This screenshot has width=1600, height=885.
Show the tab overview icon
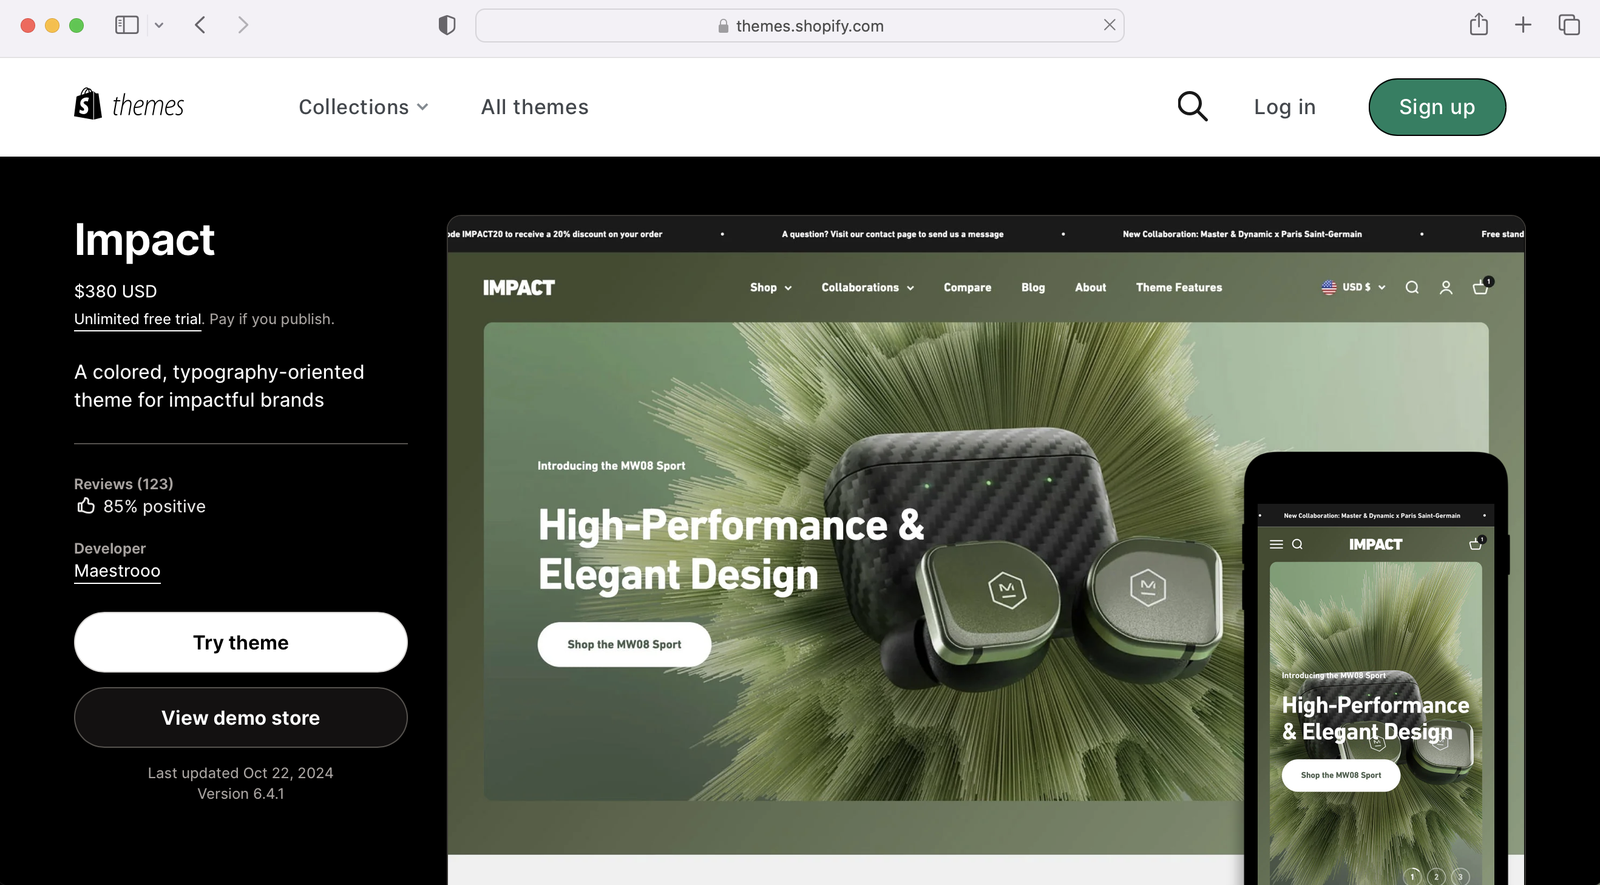point(1569,25)
